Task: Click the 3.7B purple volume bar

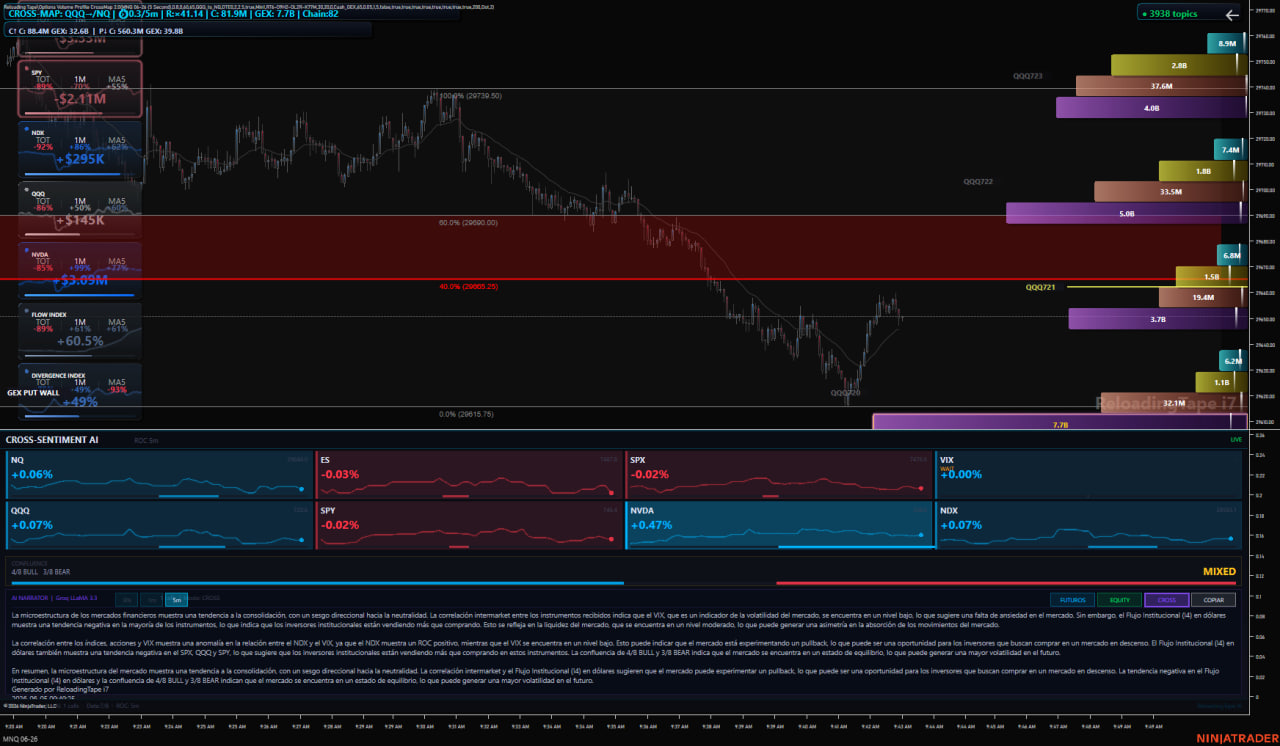Action: (x=1157, y=319)
